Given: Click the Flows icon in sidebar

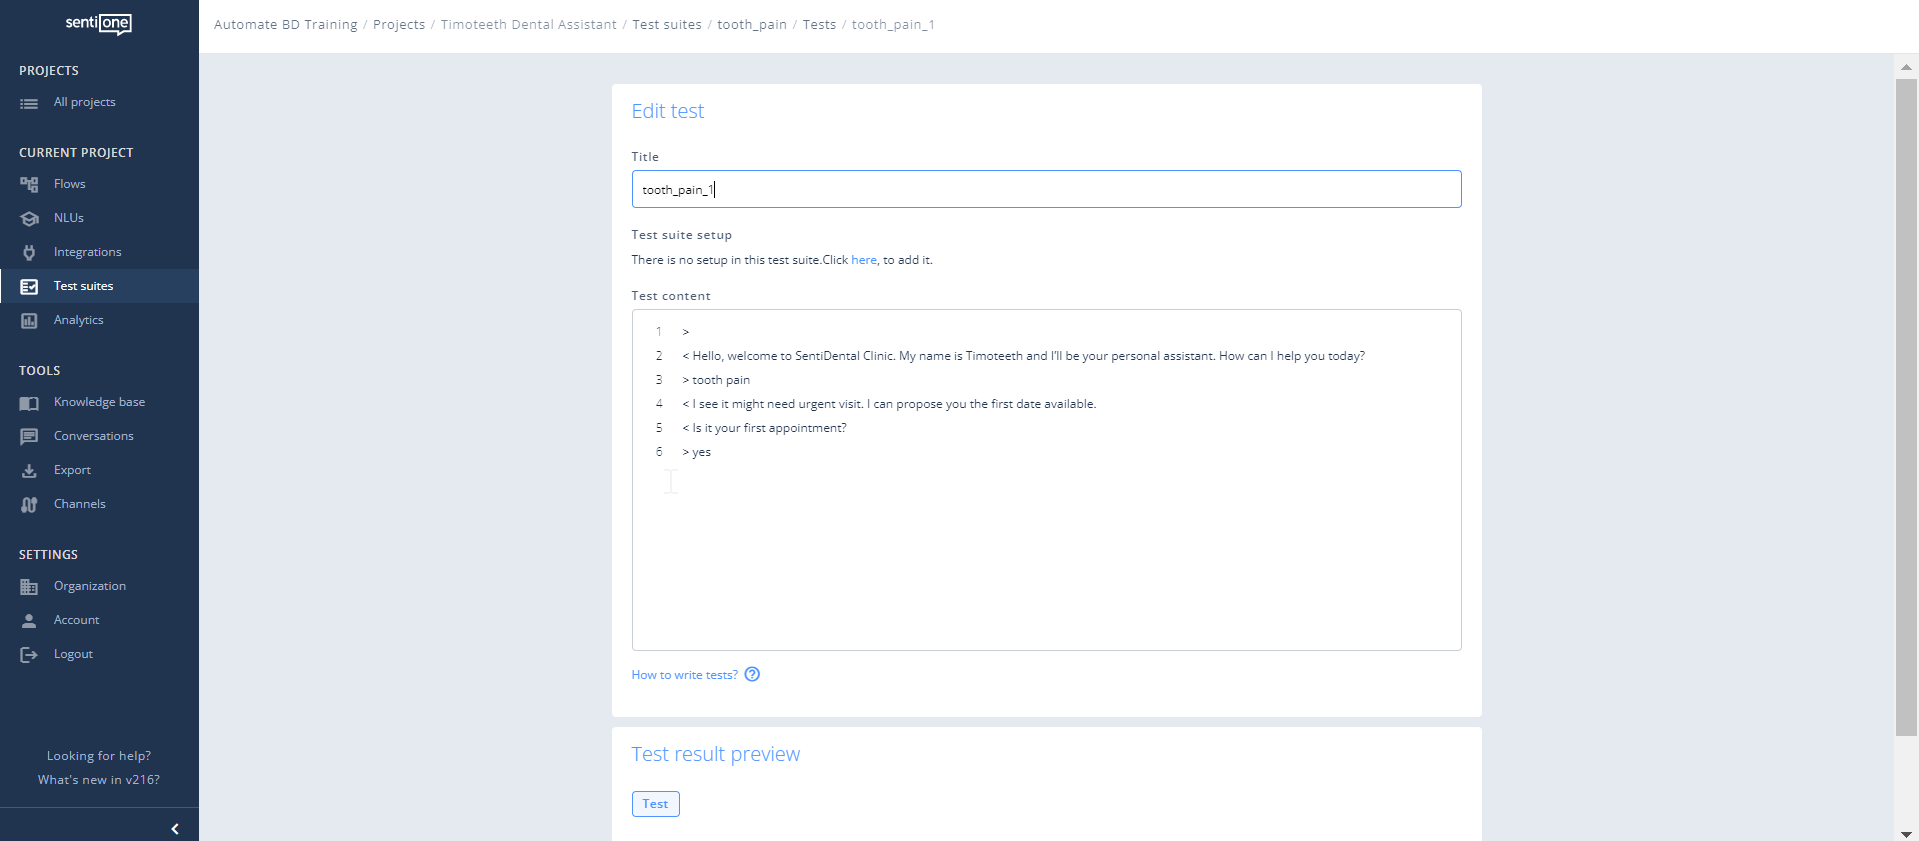Looking at the screenshot, I should [29, 185].
